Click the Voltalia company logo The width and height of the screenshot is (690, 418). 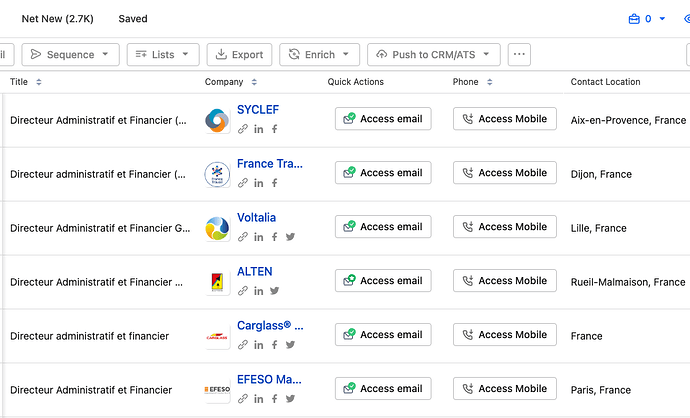tap(217, 228)
